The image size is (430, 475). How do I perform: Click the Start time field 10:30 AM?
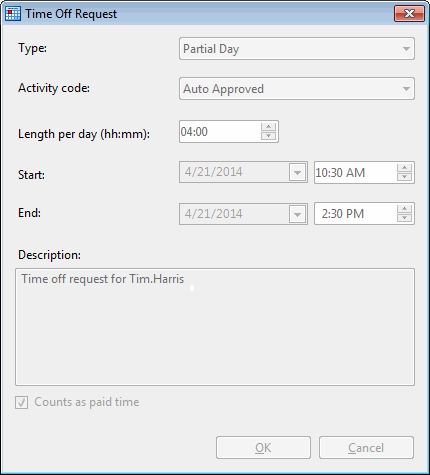355,173
